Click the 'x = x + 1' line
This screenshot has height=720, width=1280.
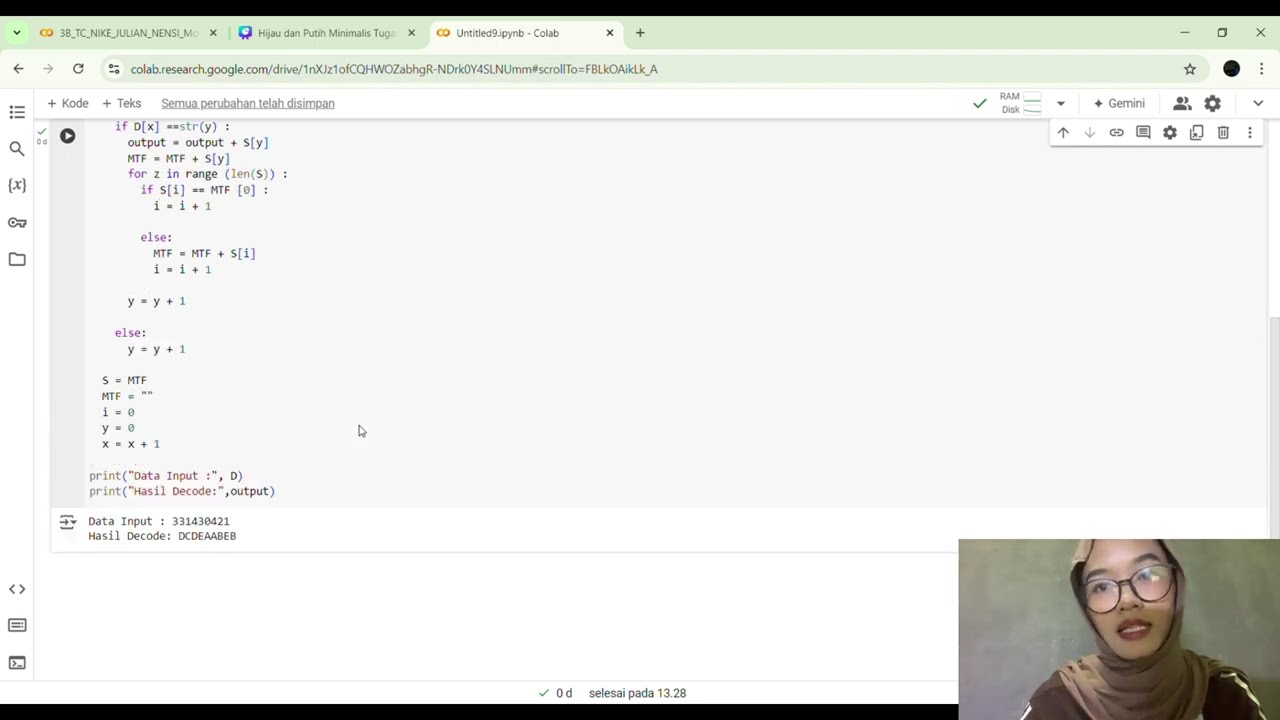click(130, 444)
